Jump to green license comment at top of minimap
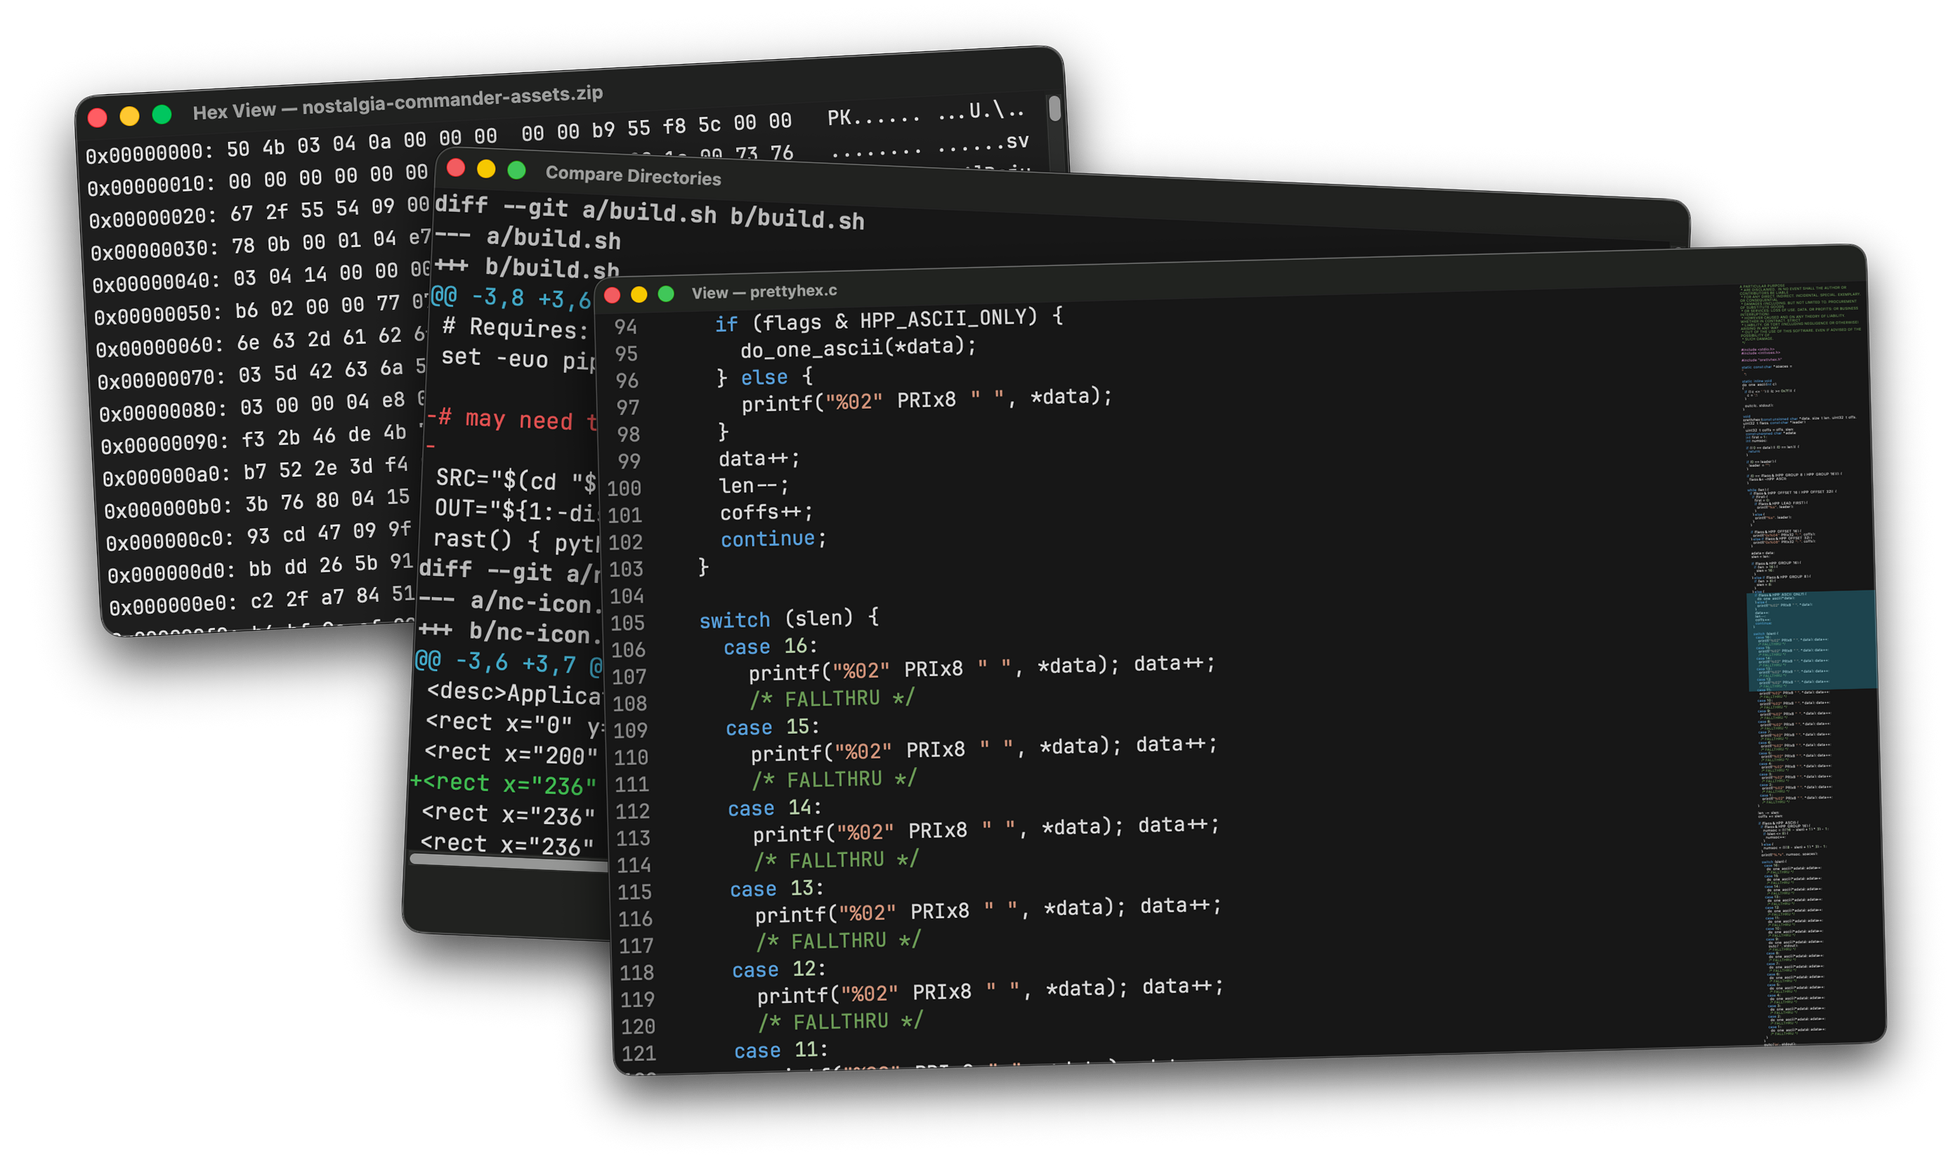 point(1800,313)
